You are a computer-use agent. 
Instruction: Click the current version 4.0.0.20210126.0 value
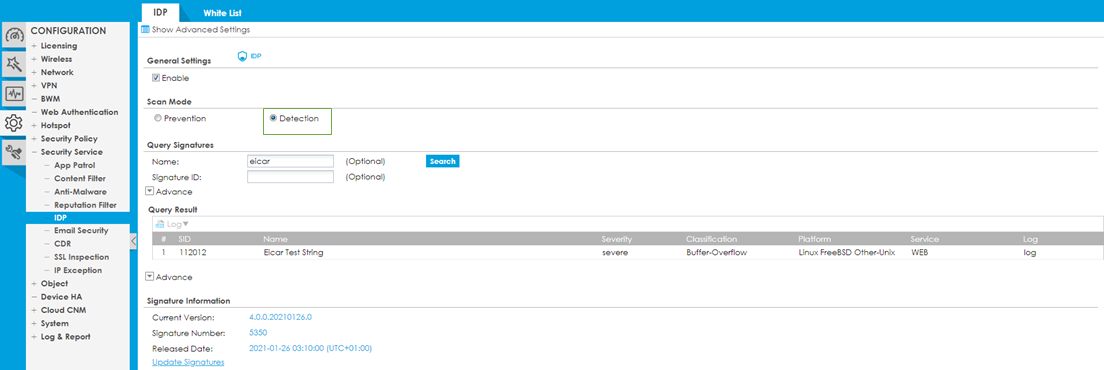click(280, 317)
